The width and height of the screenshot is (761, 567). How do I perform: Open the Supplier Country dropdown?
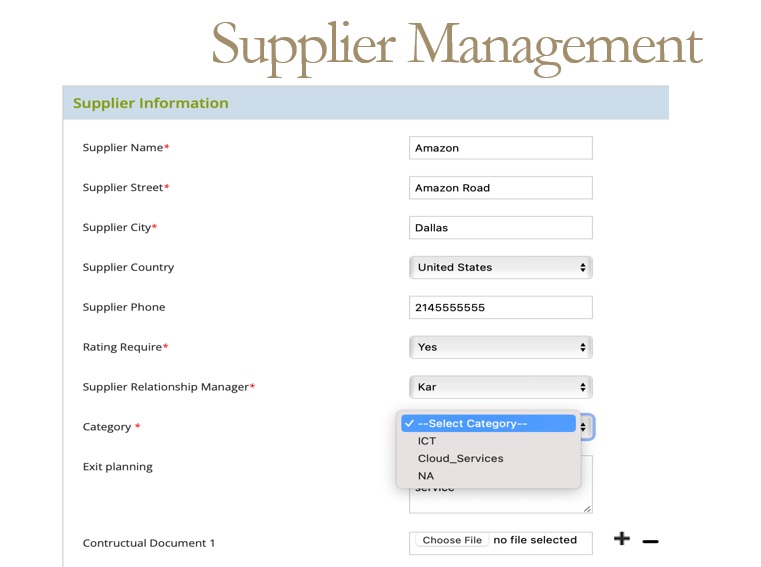coord(500,267)
